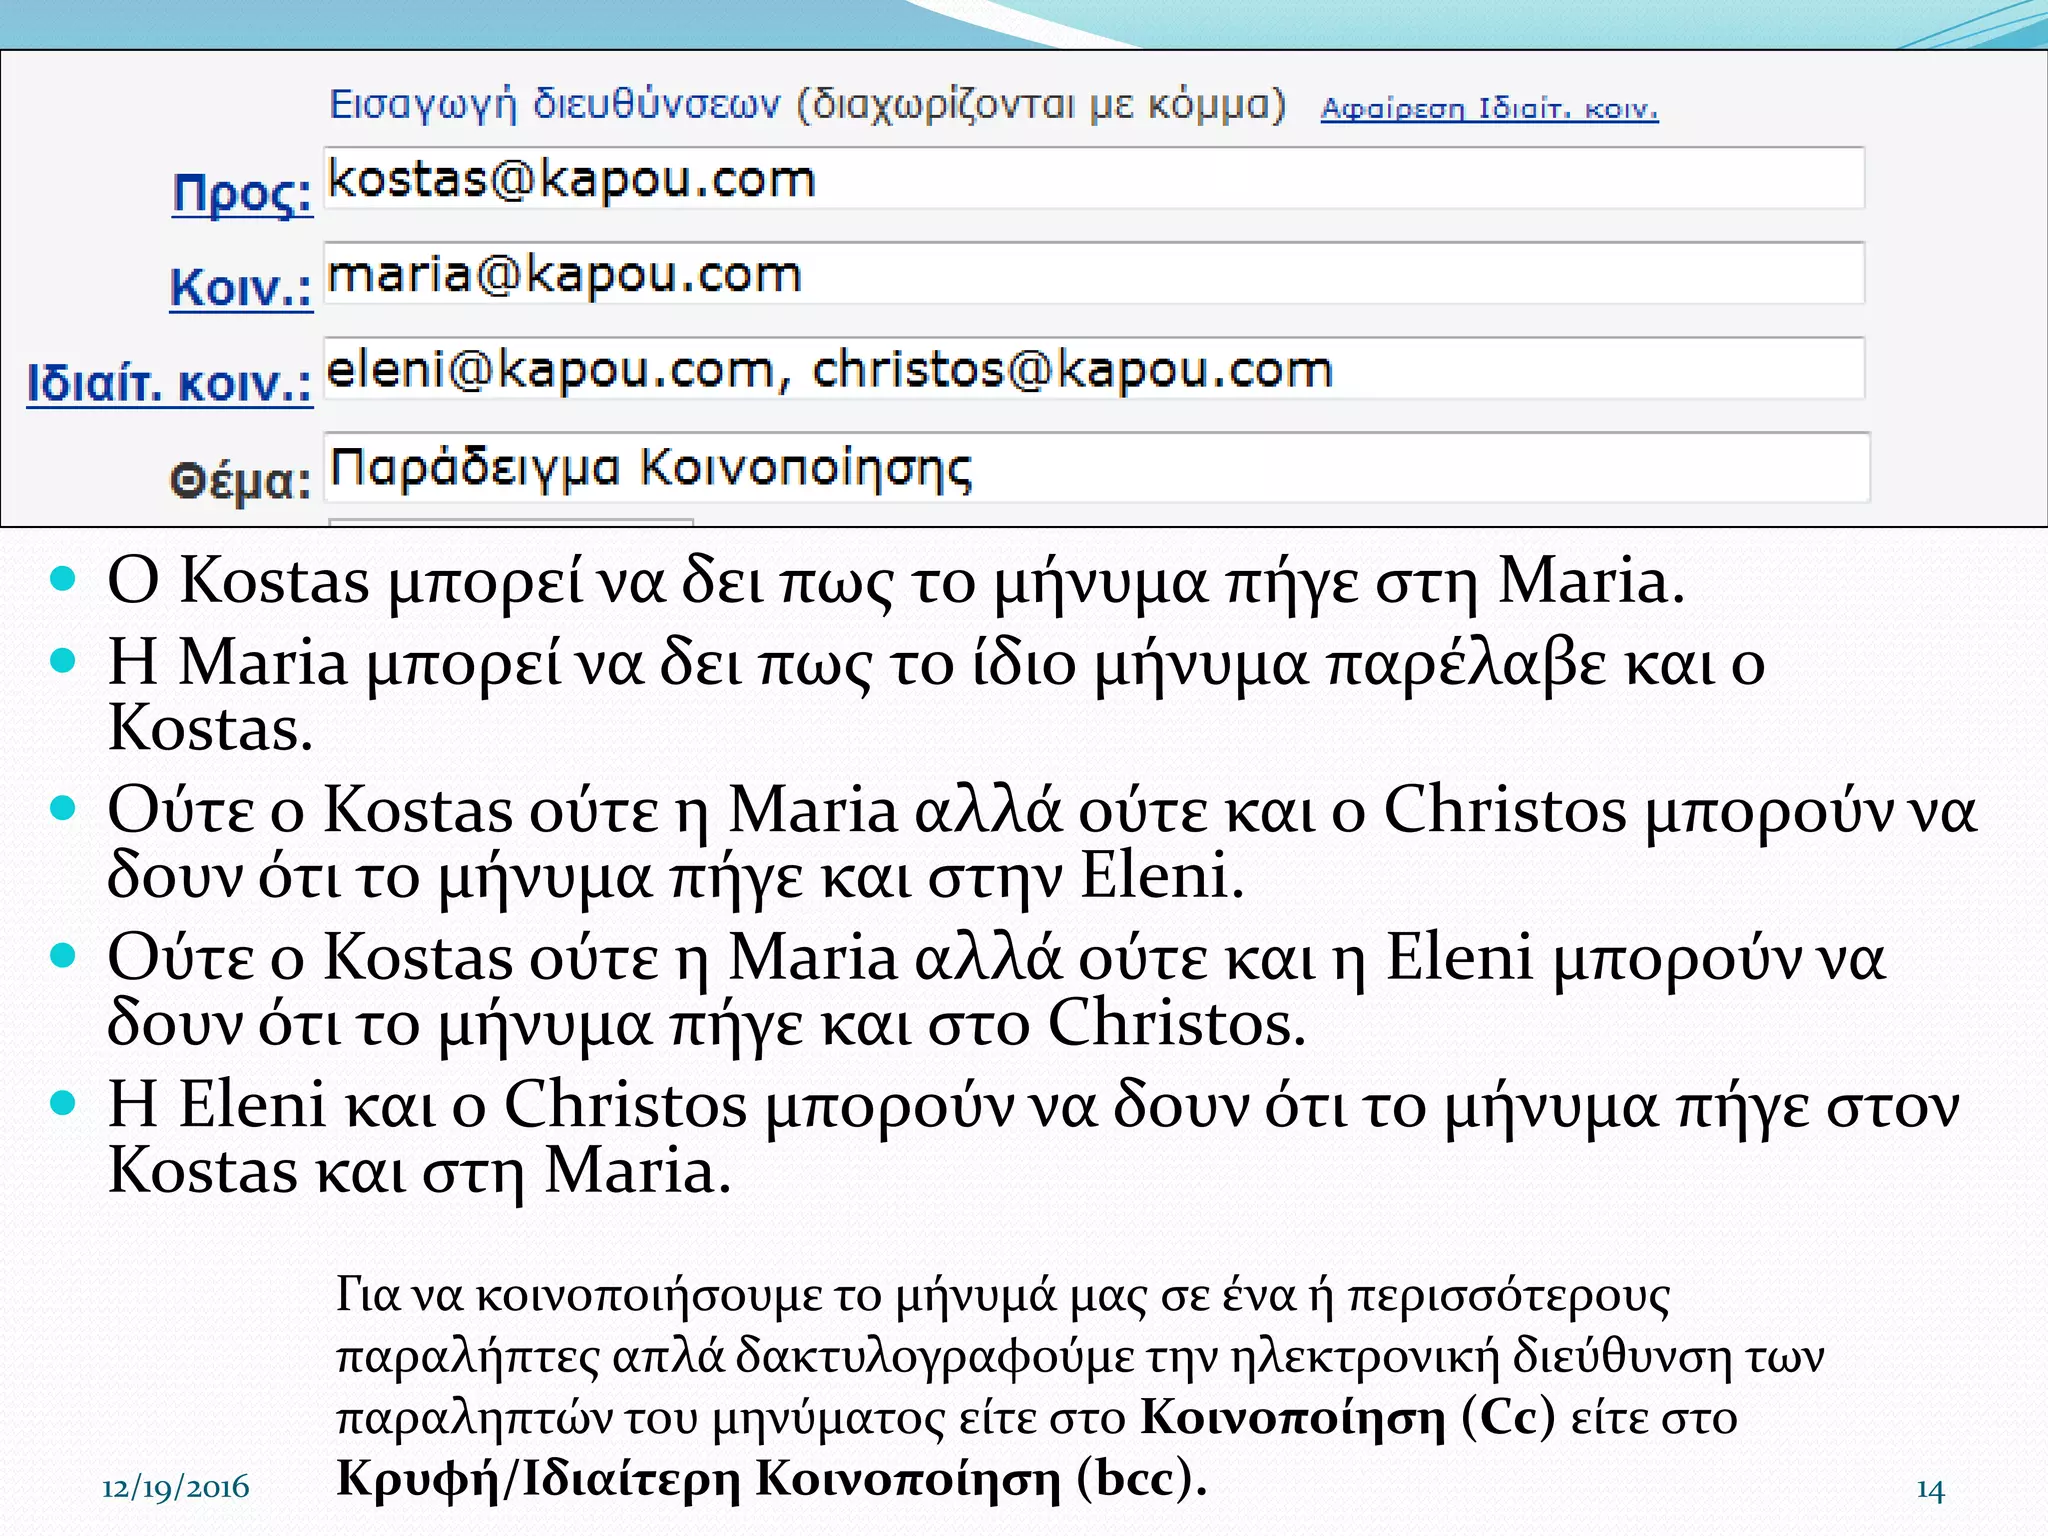Click the Ιδιαίτ. κοιν.: label link

point(169,384)
